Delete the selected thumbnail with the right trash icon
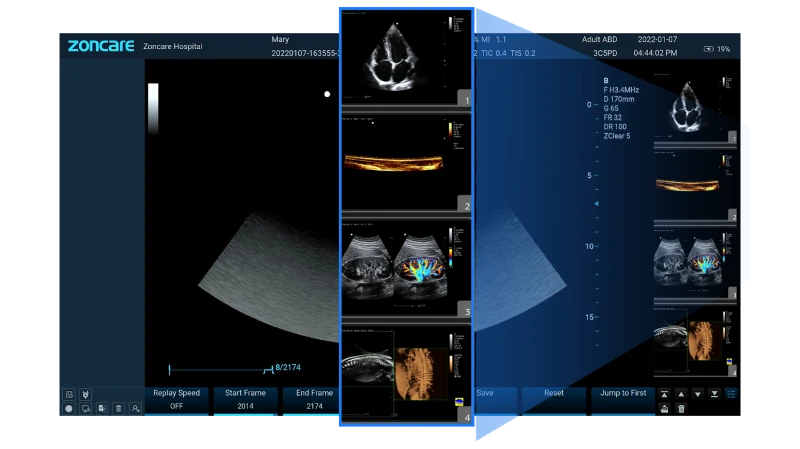800x449 pixels. [681, 409]
